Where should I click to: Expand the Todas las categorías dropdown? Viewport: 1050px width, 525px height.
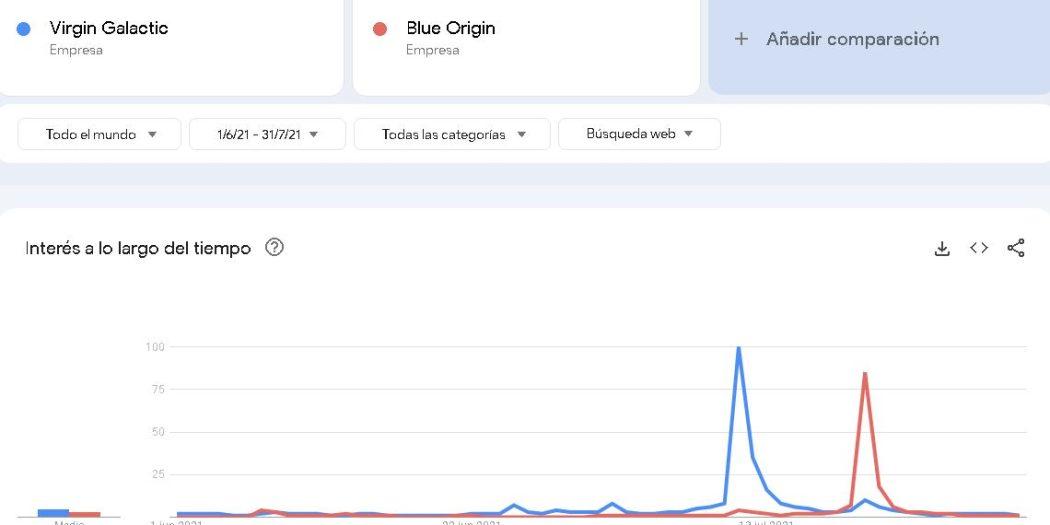[452, 134]
